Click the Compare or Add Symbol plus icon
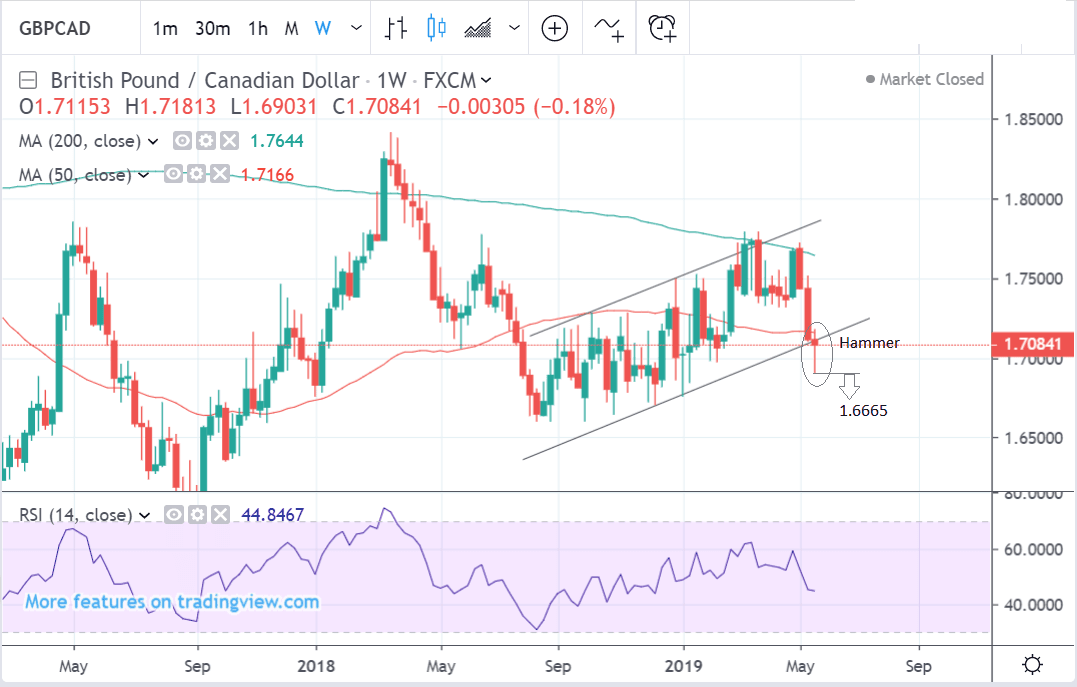The image size is (1077, 687). pos(554,28)
